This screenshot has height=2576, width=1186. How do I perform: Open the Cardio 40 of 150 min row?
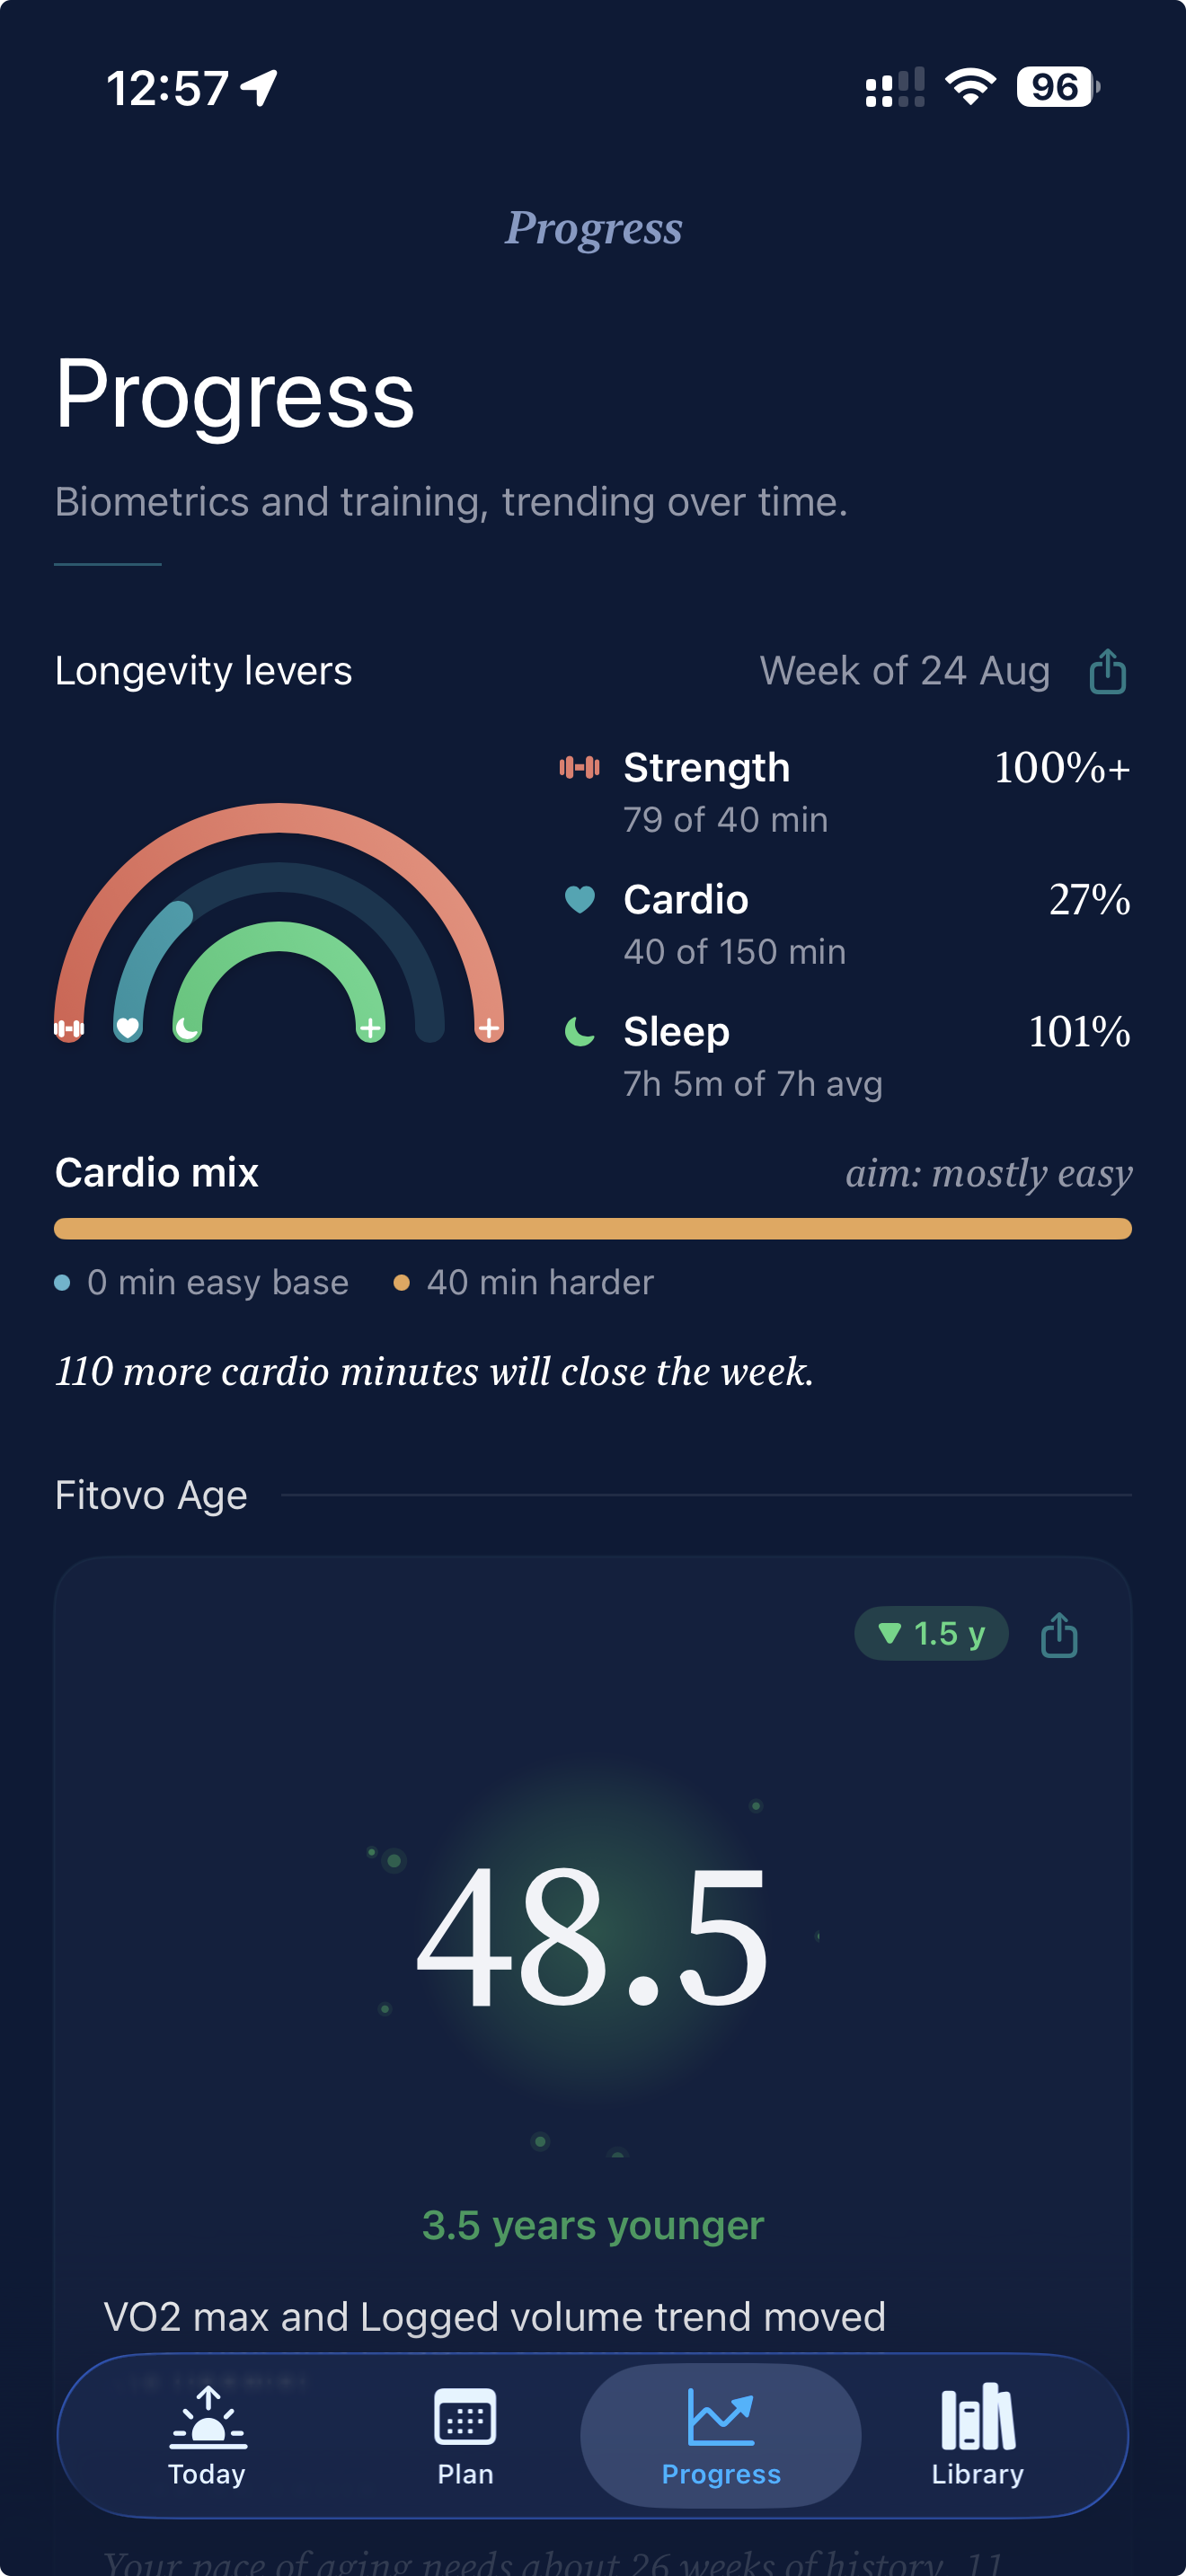coord(845,924)
